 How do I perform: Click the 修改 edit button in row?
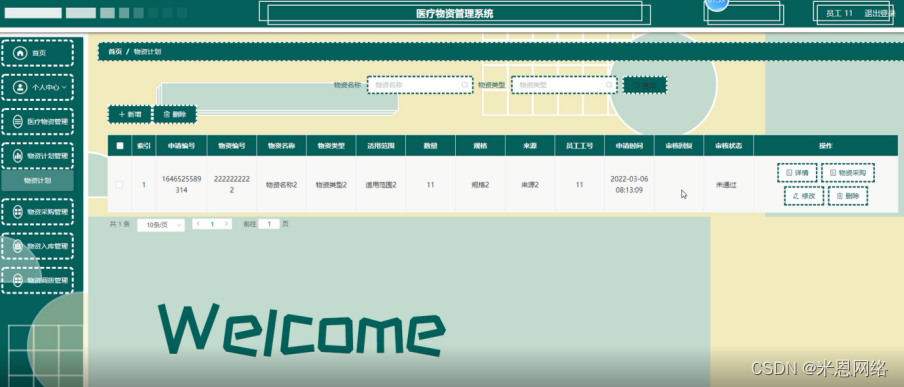click(x=804, y=196)
